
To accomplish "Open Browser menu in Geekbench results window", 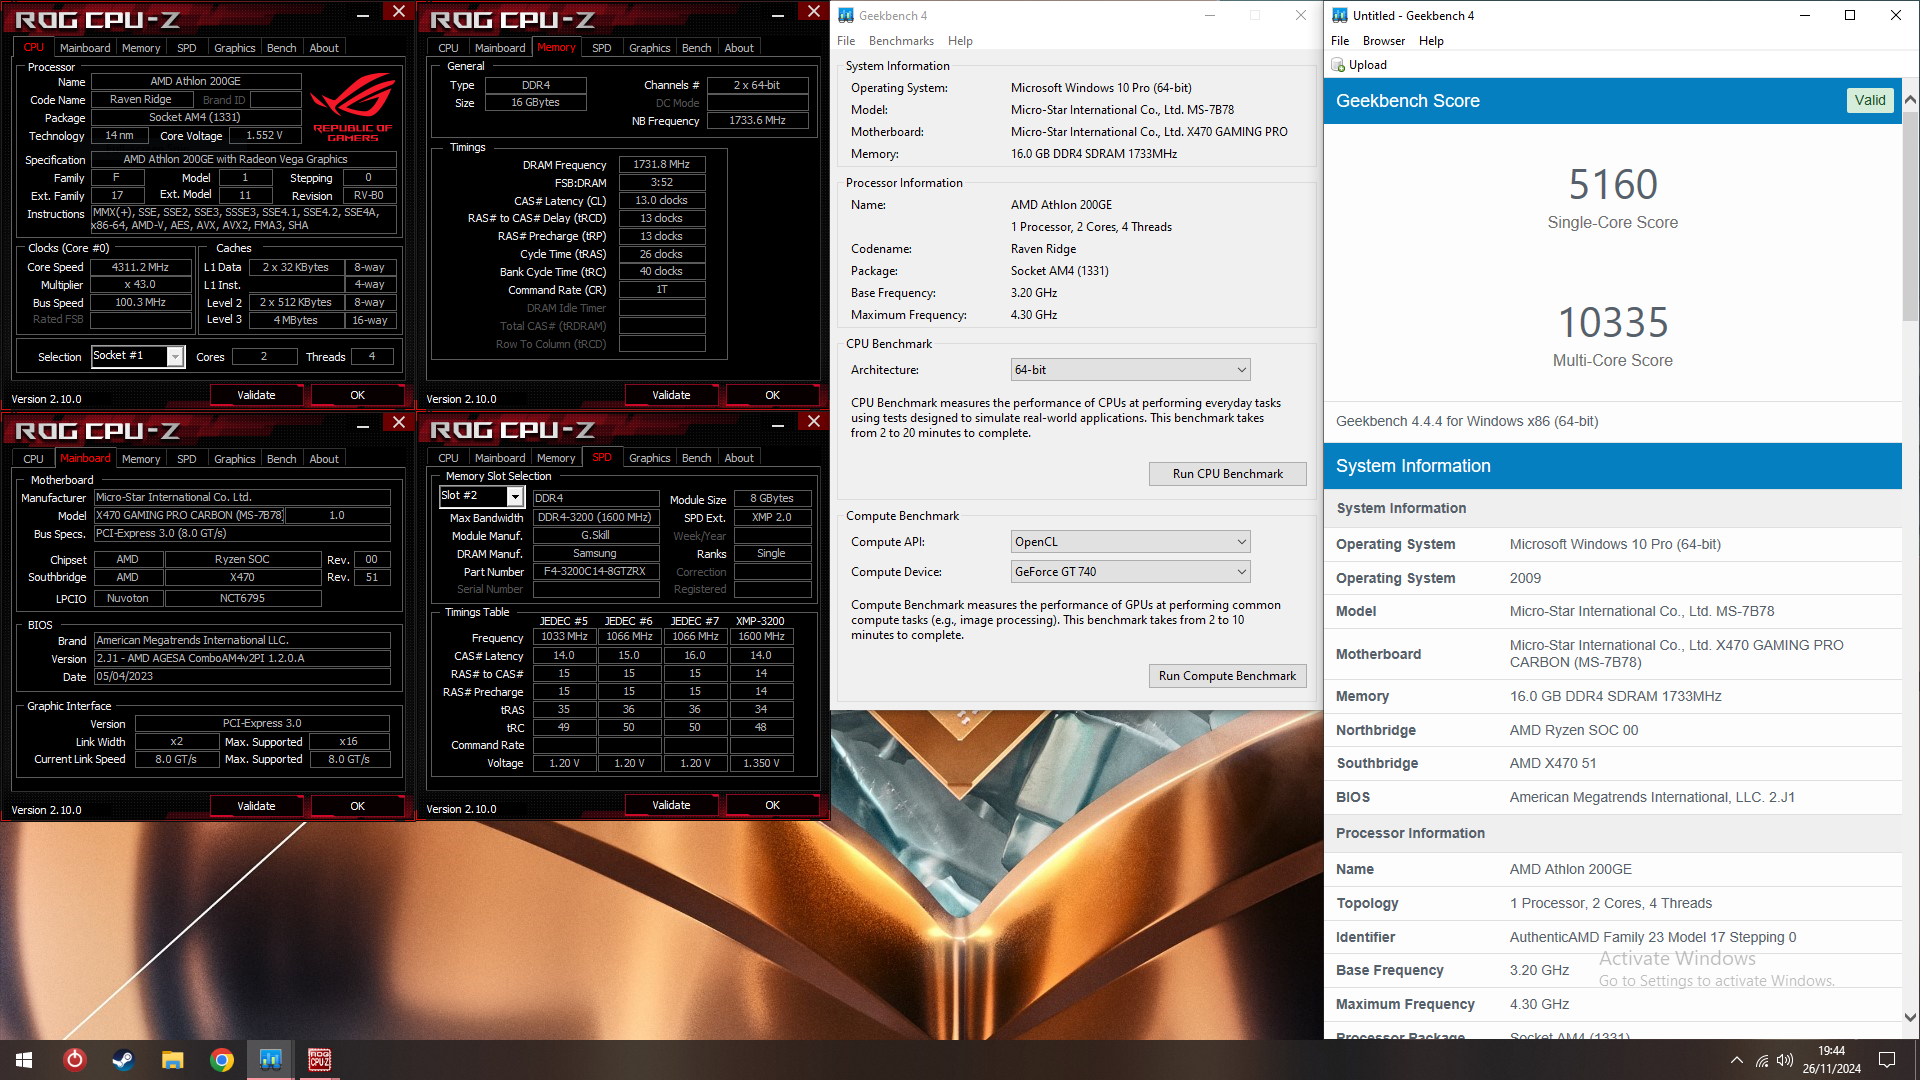I will coord(1384,41).
